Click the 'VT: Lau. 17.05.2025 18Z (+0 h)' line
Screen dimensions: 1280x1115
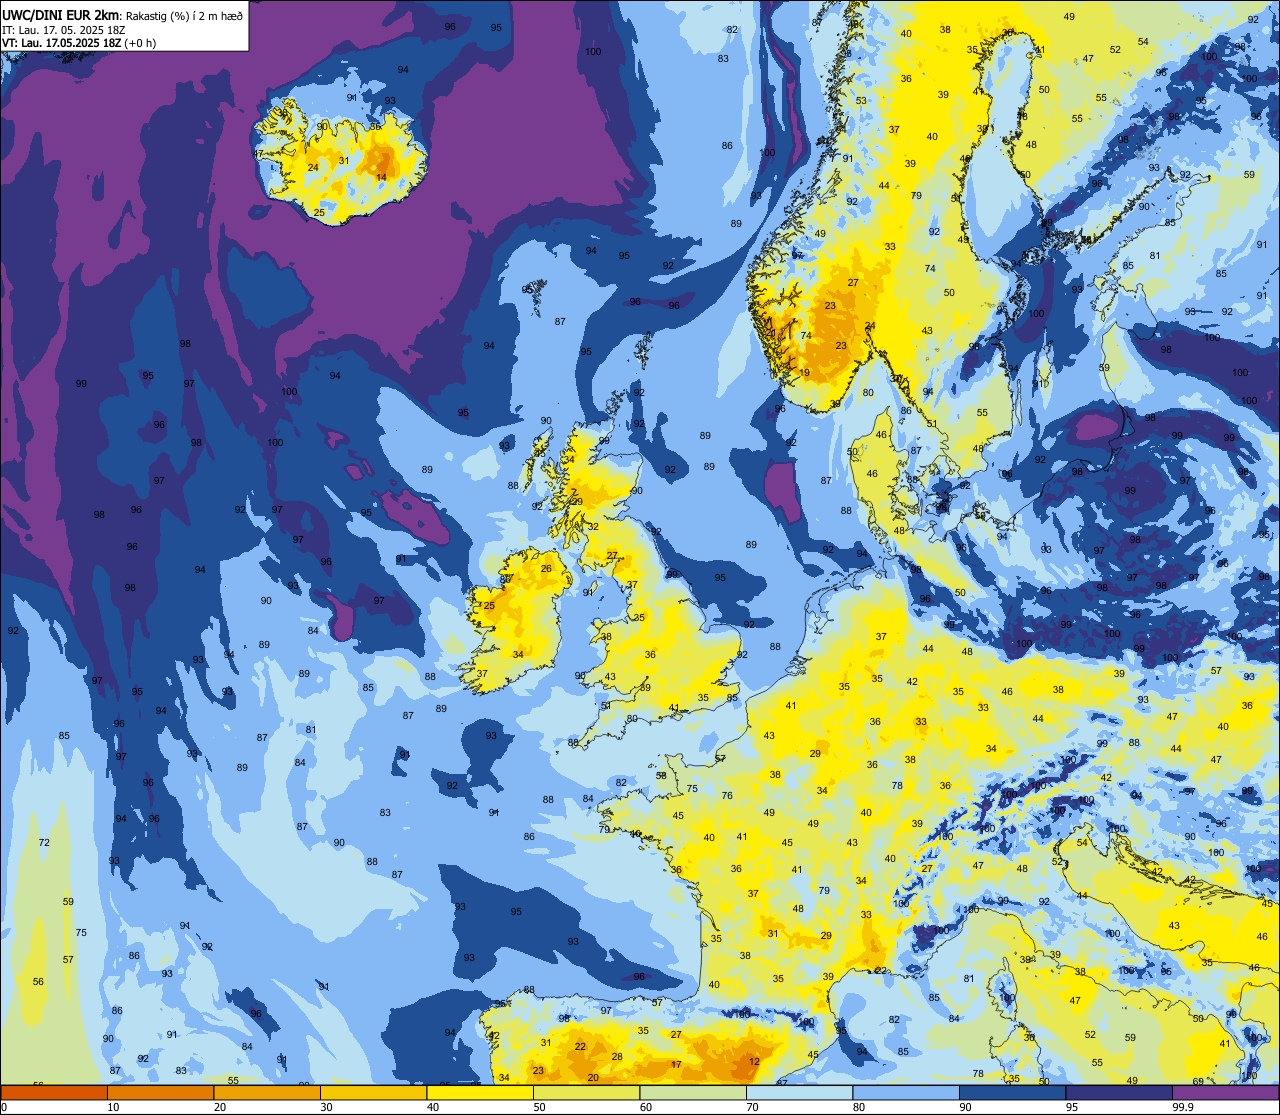78,43
